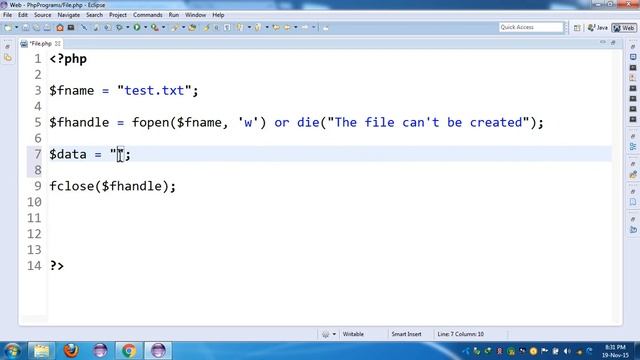Image resolution: width=640 pixels, height=360 pixels.
Task: Switch to the Web perspective
Action: (624, 28)
